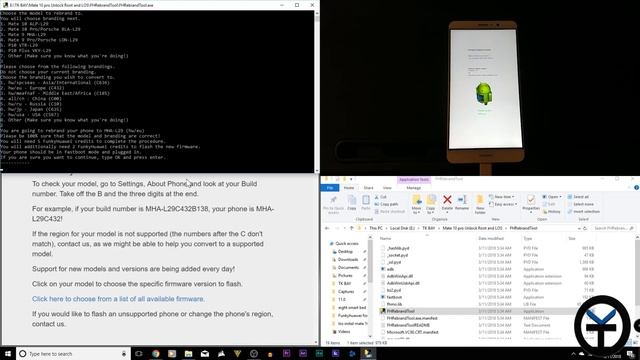640x360 pixels.
Task: Click the Cortana microphone icon
Action: (x=124, y=353)
